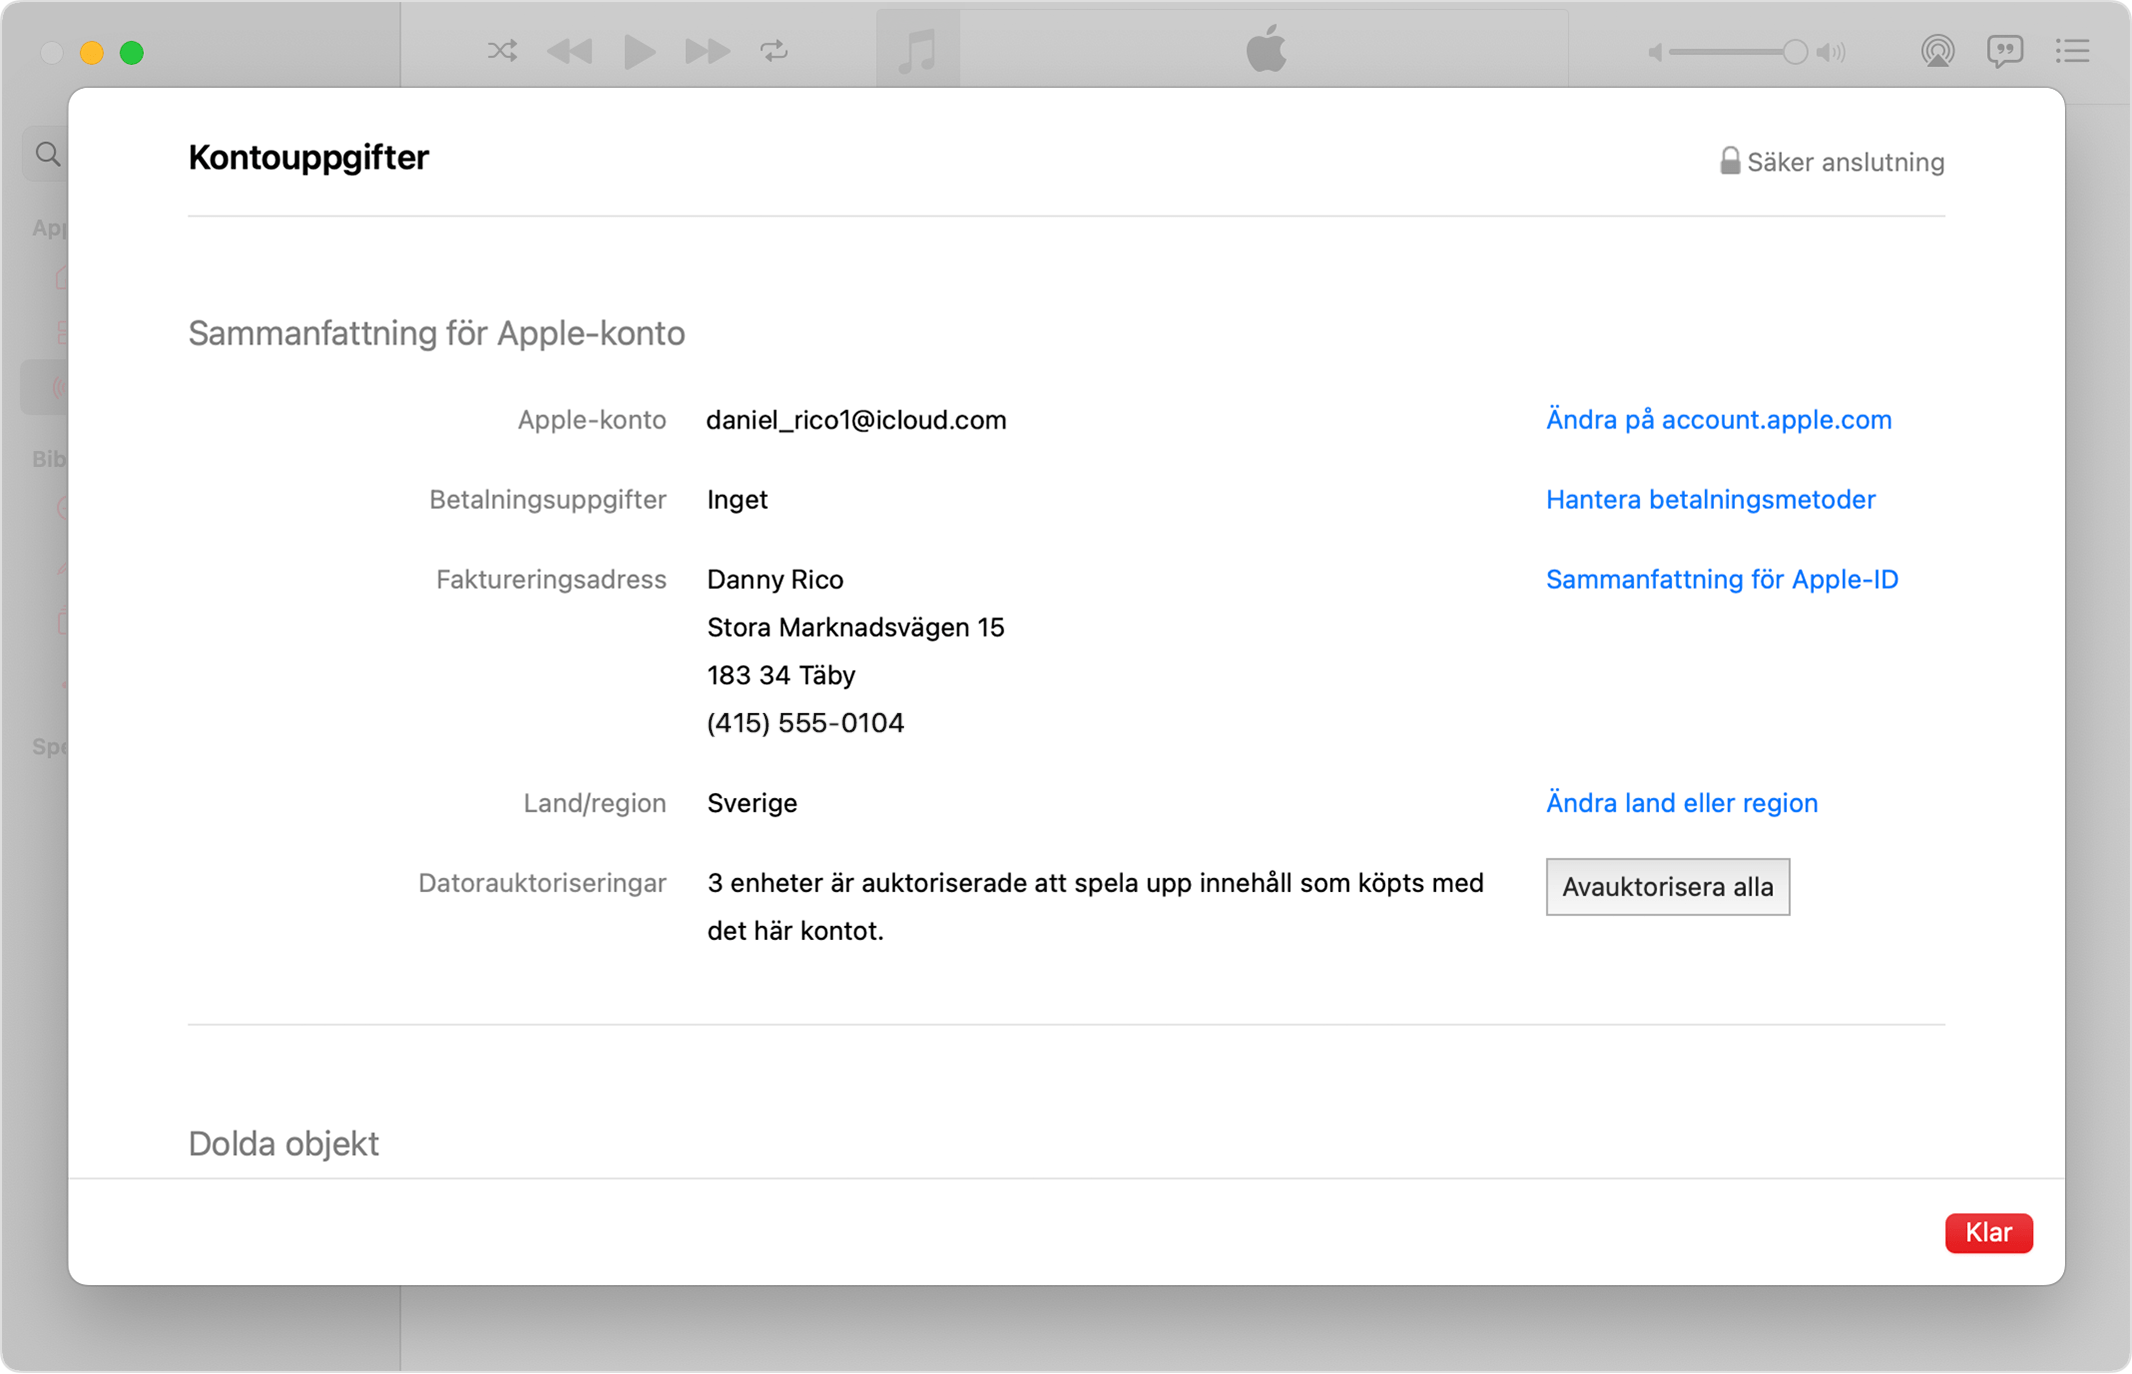Viewport: 2132px width, 1374px height.
Task: Click the Säker anslutning label
Action: (x=1845, y=162)
